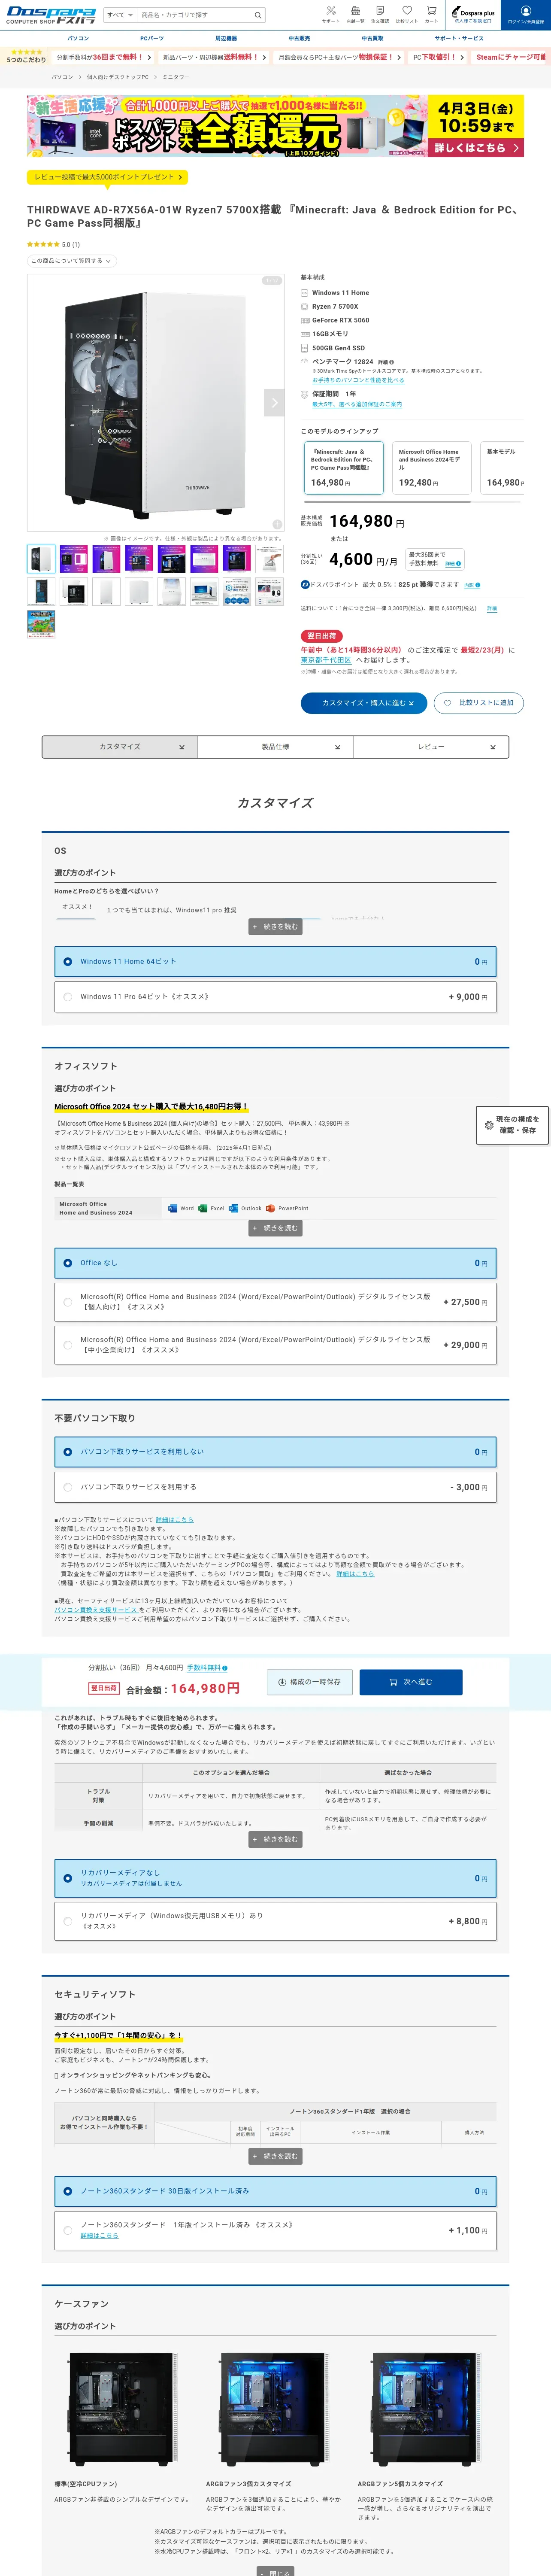551x2576 pixels.
Task: Open 東京都千代田区 delivery location link
Action: click(326, 660)
